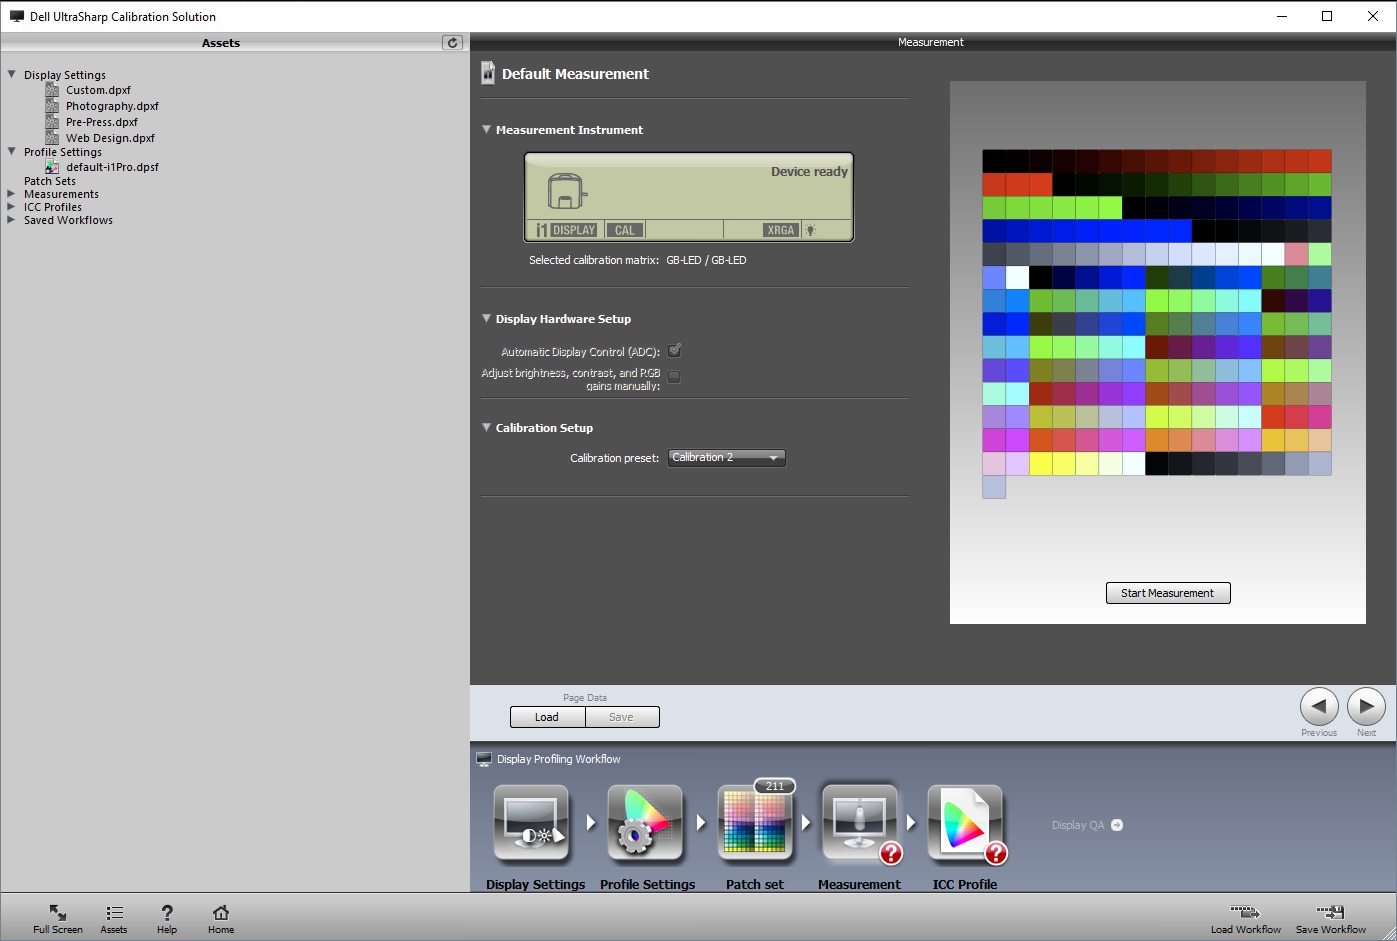Maximize the Dell UltraSharp Calibration window
Image resolution: width=1397 pixels, height=941 pixels.
(x=1327, y=16)
